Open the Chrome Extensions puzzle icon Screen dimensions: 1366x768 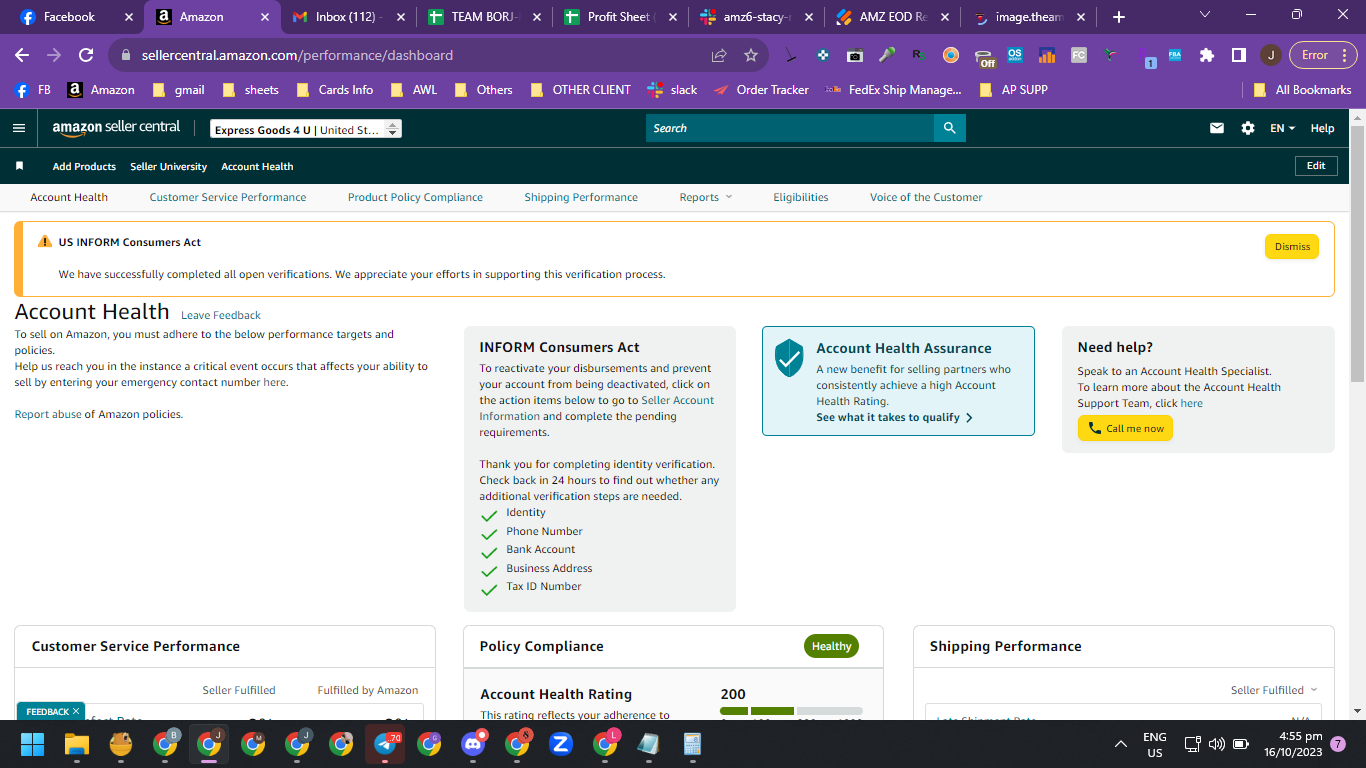pyautogui.click(x=1207, y=55)
